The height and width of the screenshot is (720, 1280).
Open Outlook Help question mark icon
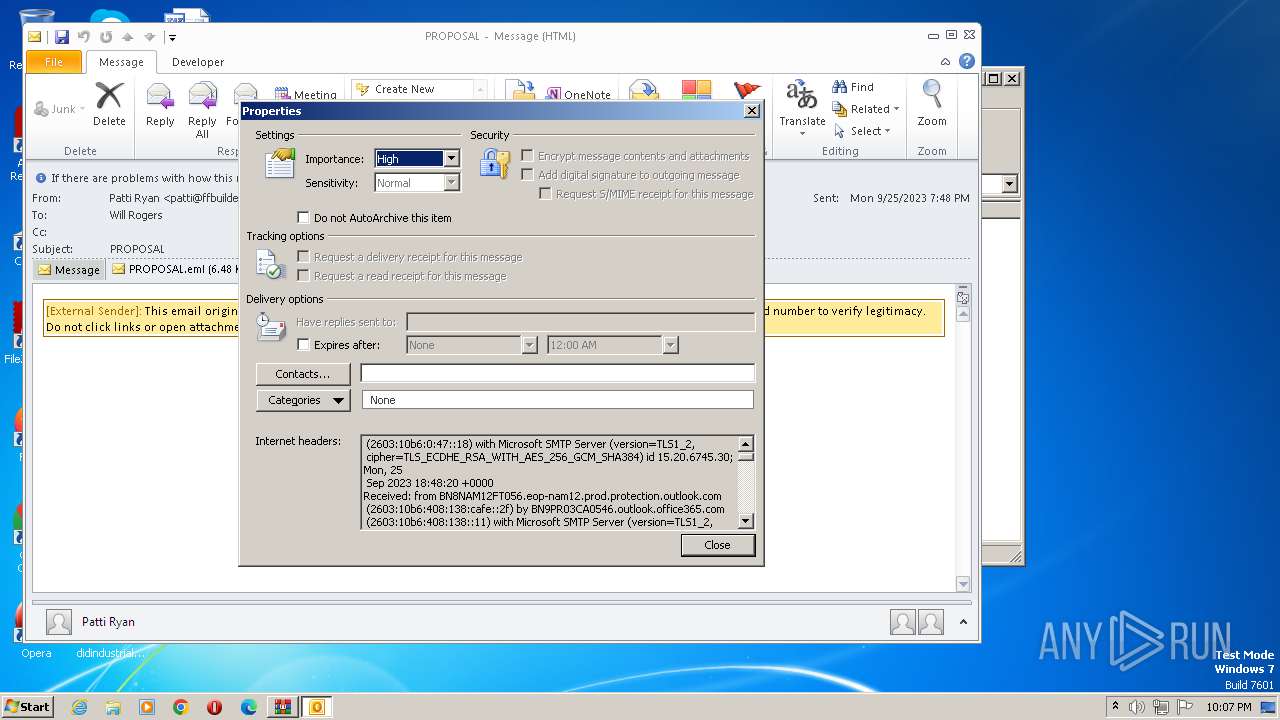click(967, 61)
